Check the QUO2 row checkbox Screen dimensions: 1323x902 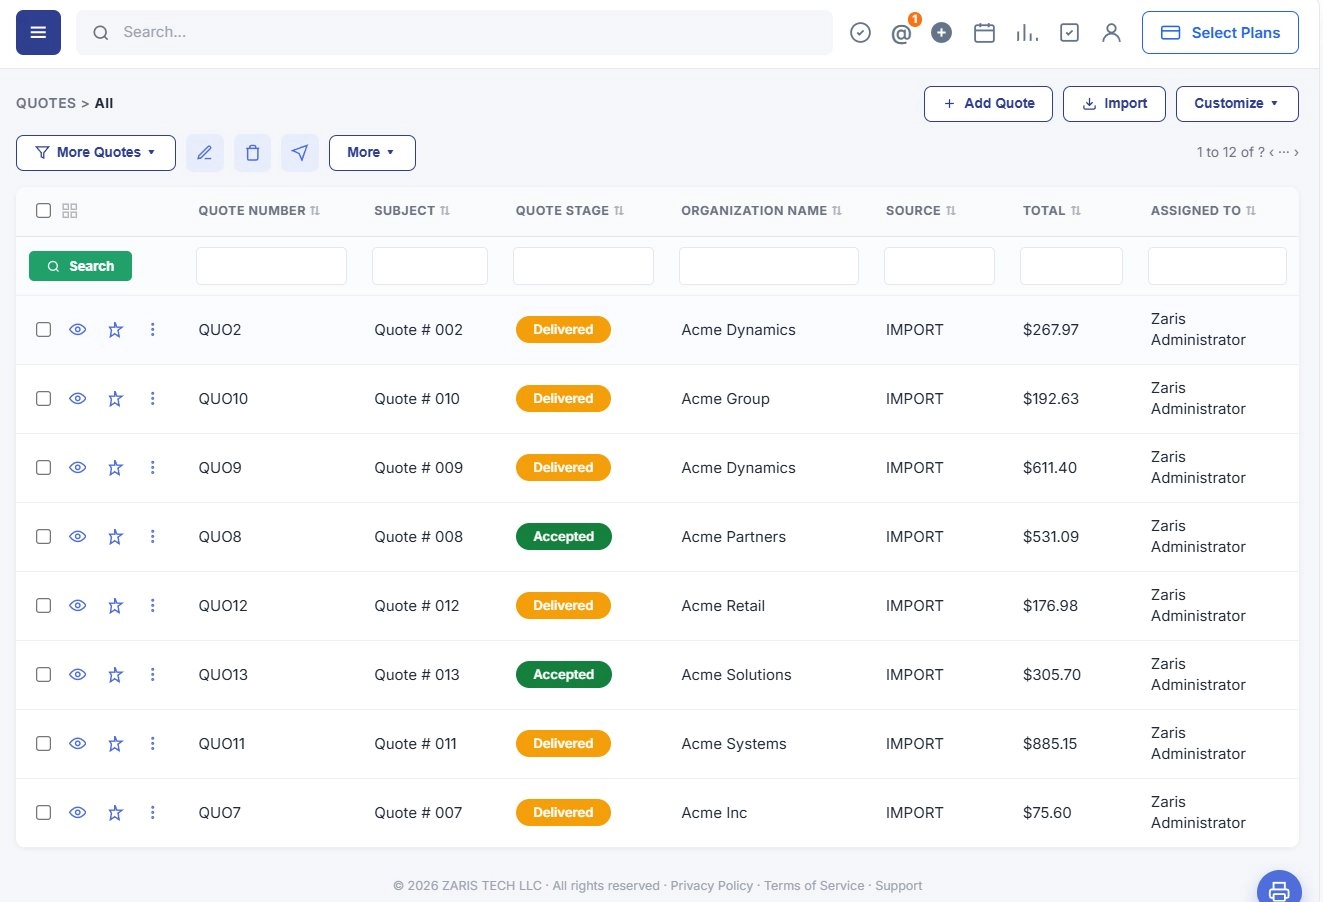point(43,330)
